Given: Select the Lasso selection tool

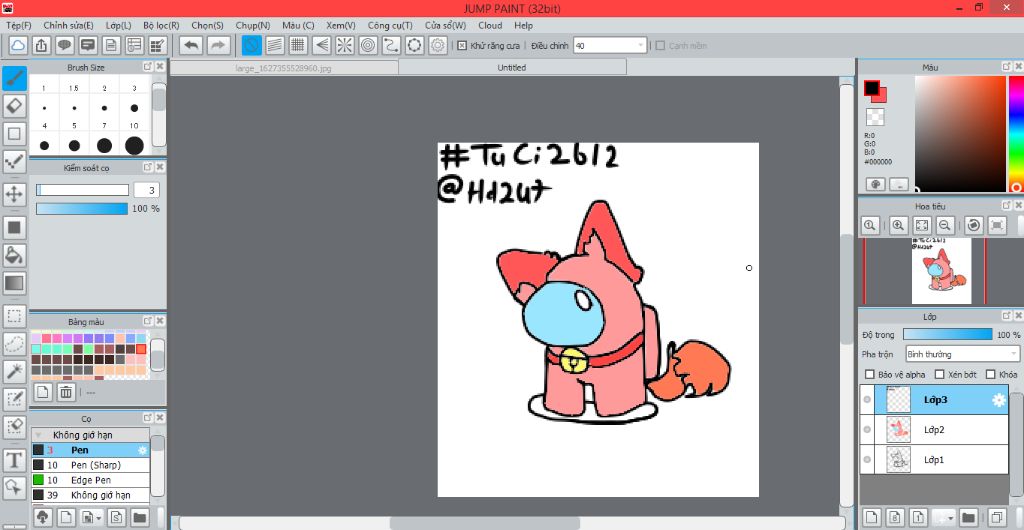Looking at the screenshot, I should point(14,344).
